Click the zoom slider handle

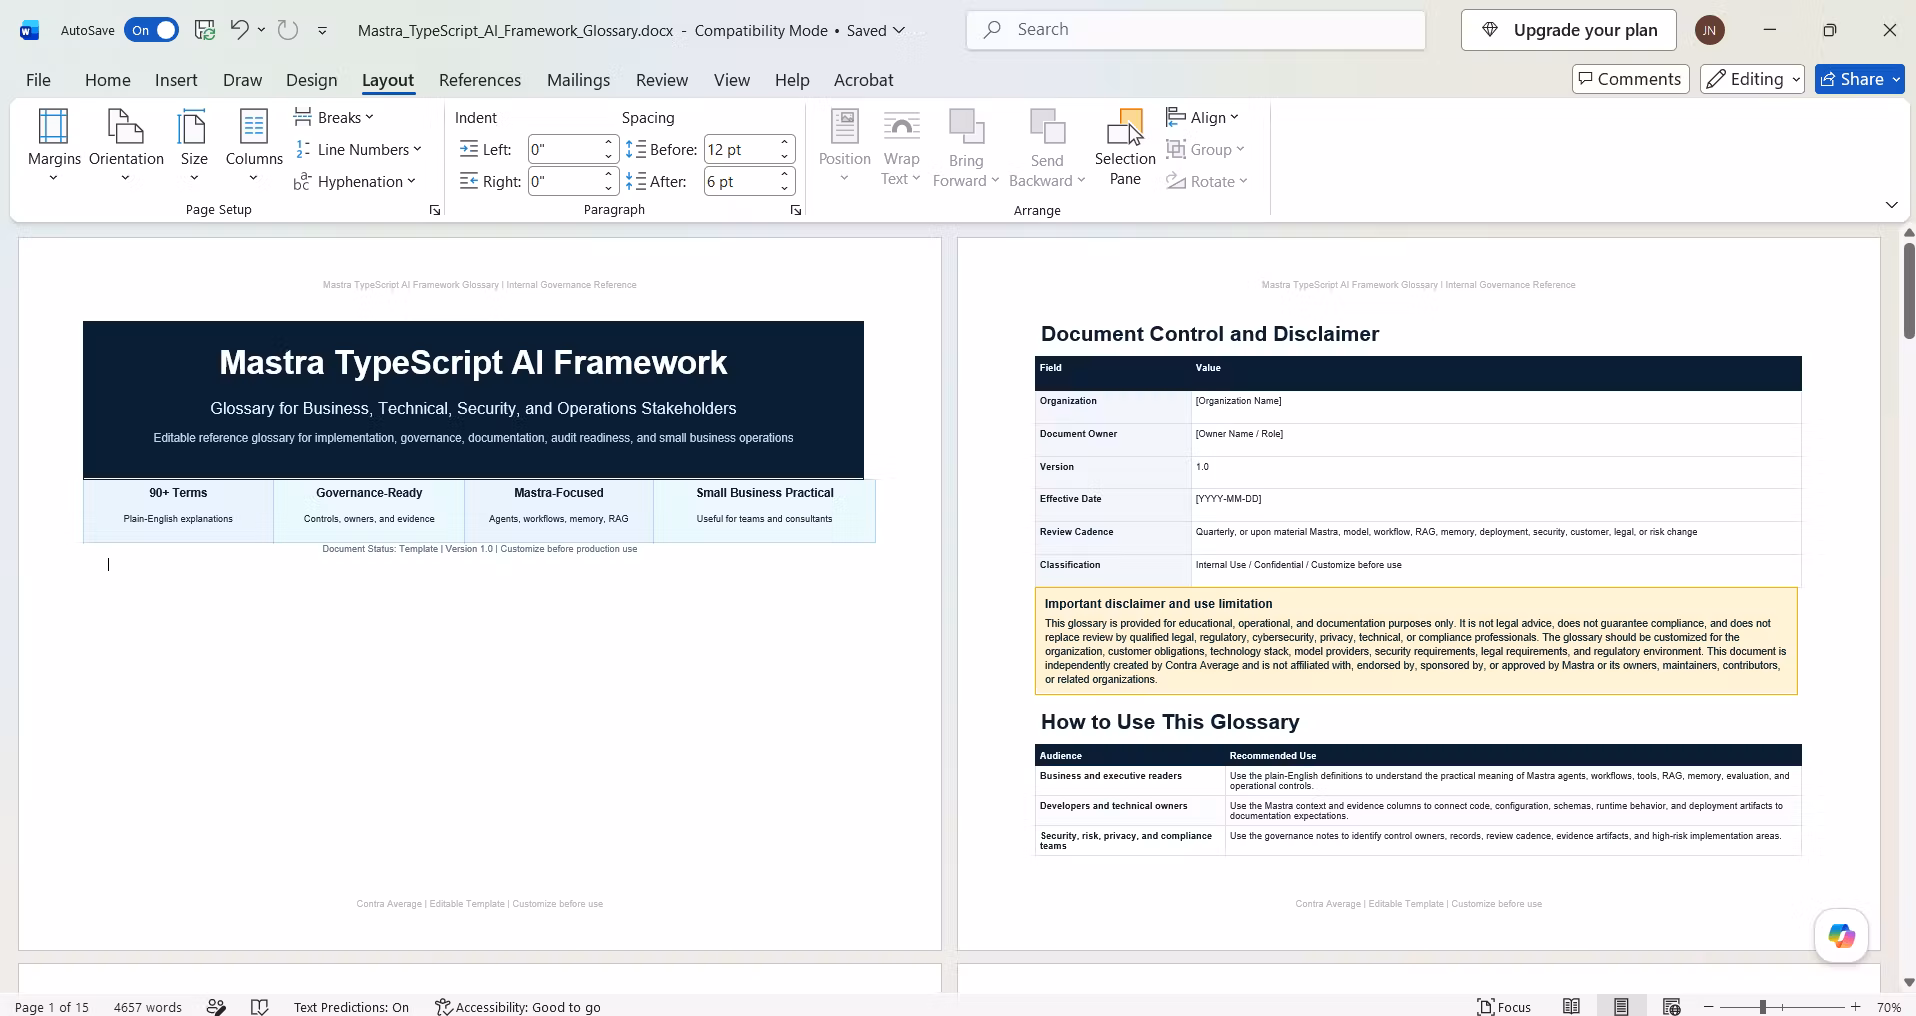point(1763,1007)
